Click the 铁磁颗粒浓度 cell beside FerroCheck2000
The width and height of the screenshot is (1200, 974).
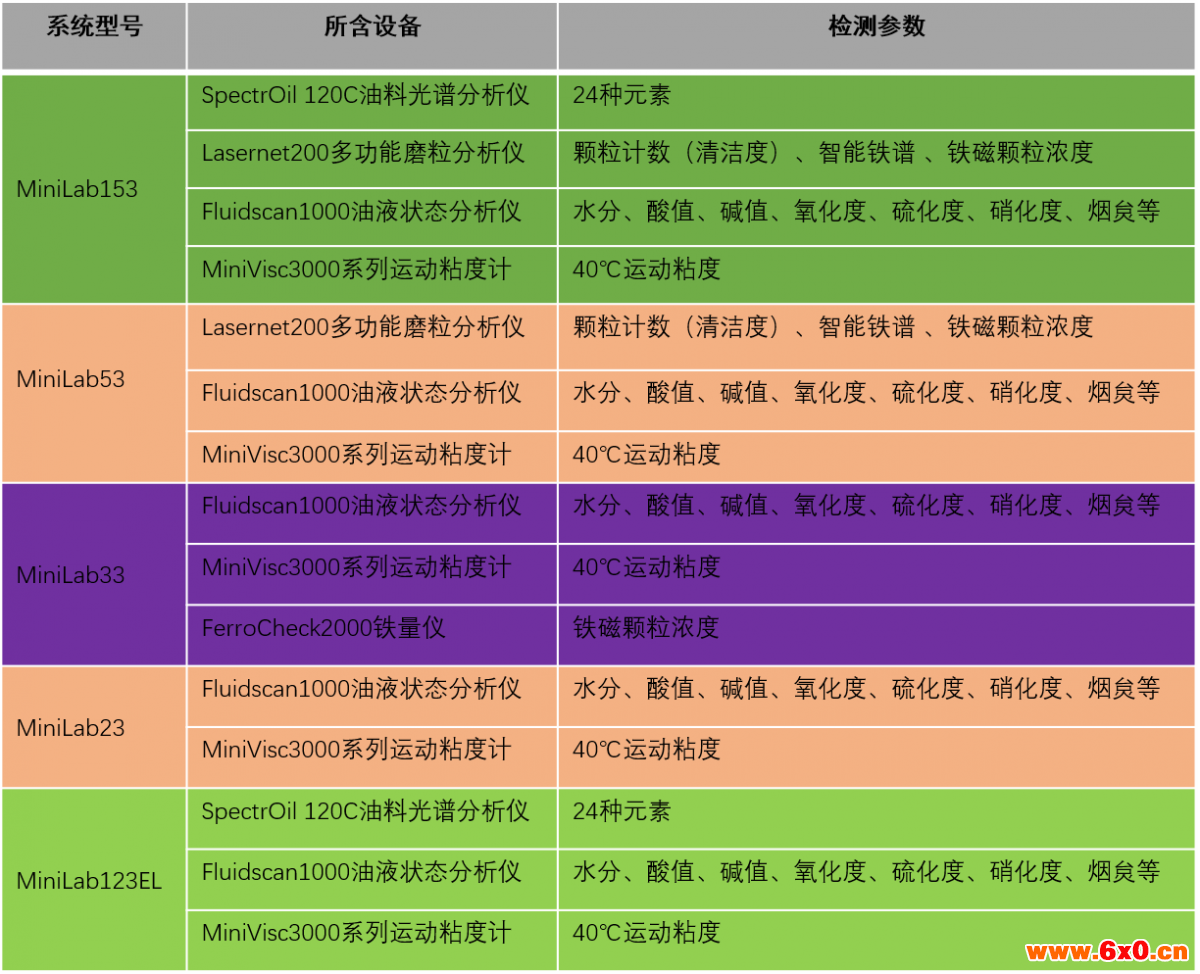coord(877,635)
